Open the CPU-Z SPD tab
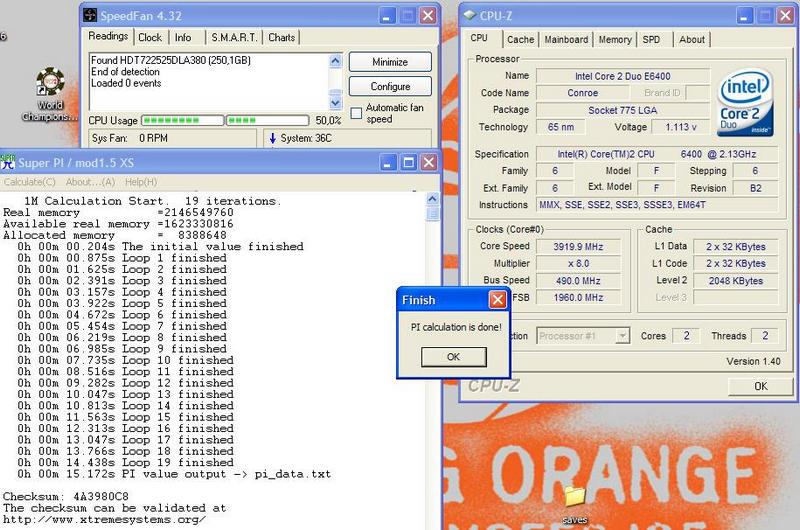This screenshot has height=530, width=800. tap(651, 40)
